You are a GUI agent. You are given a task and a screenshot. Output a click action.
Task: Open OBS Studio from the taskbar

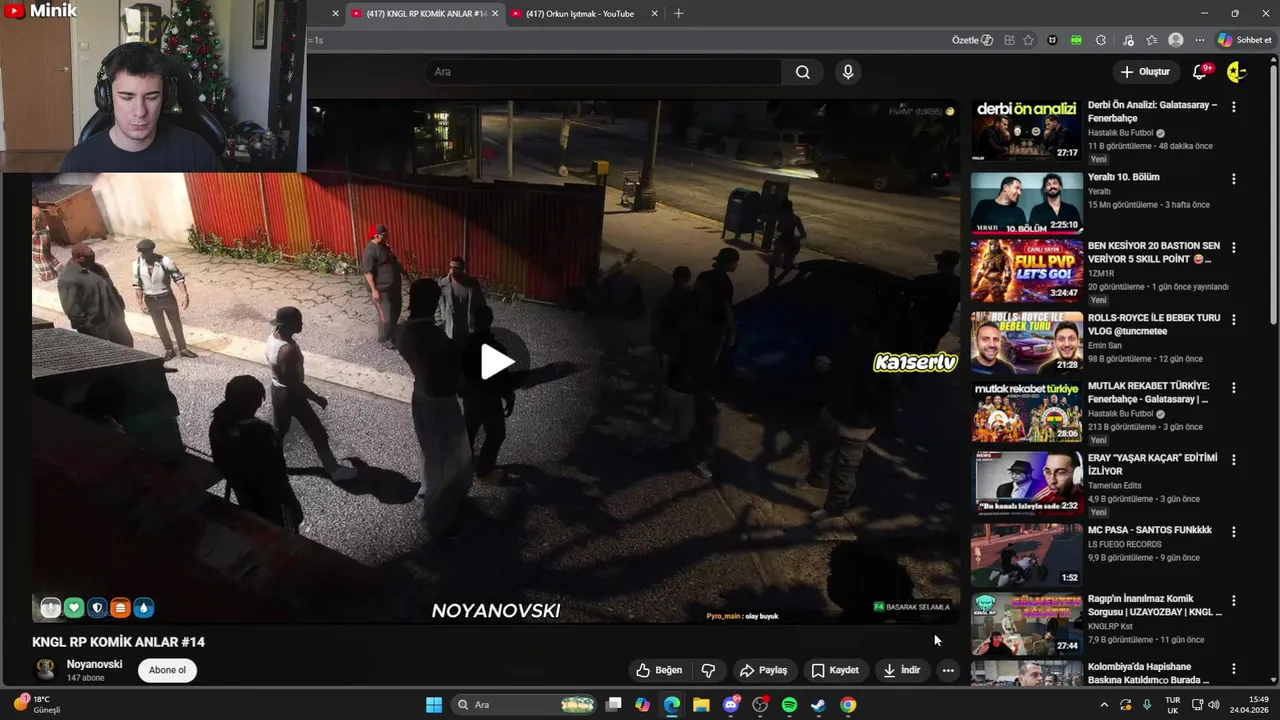(760, 705)
